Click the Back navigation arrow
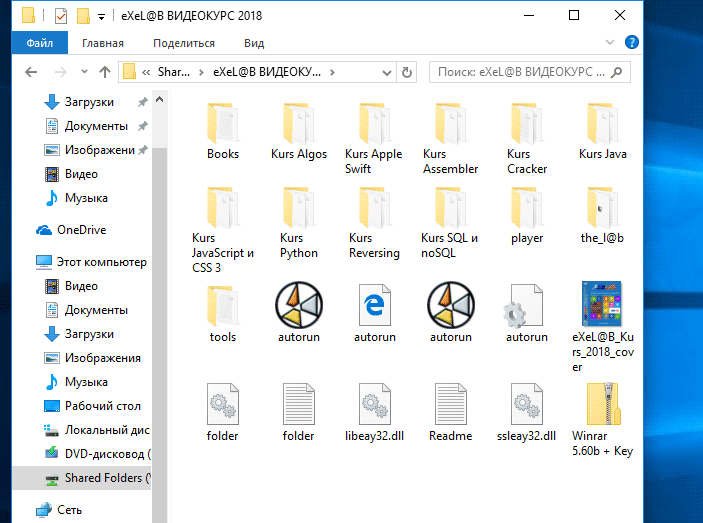 [31, 72]
